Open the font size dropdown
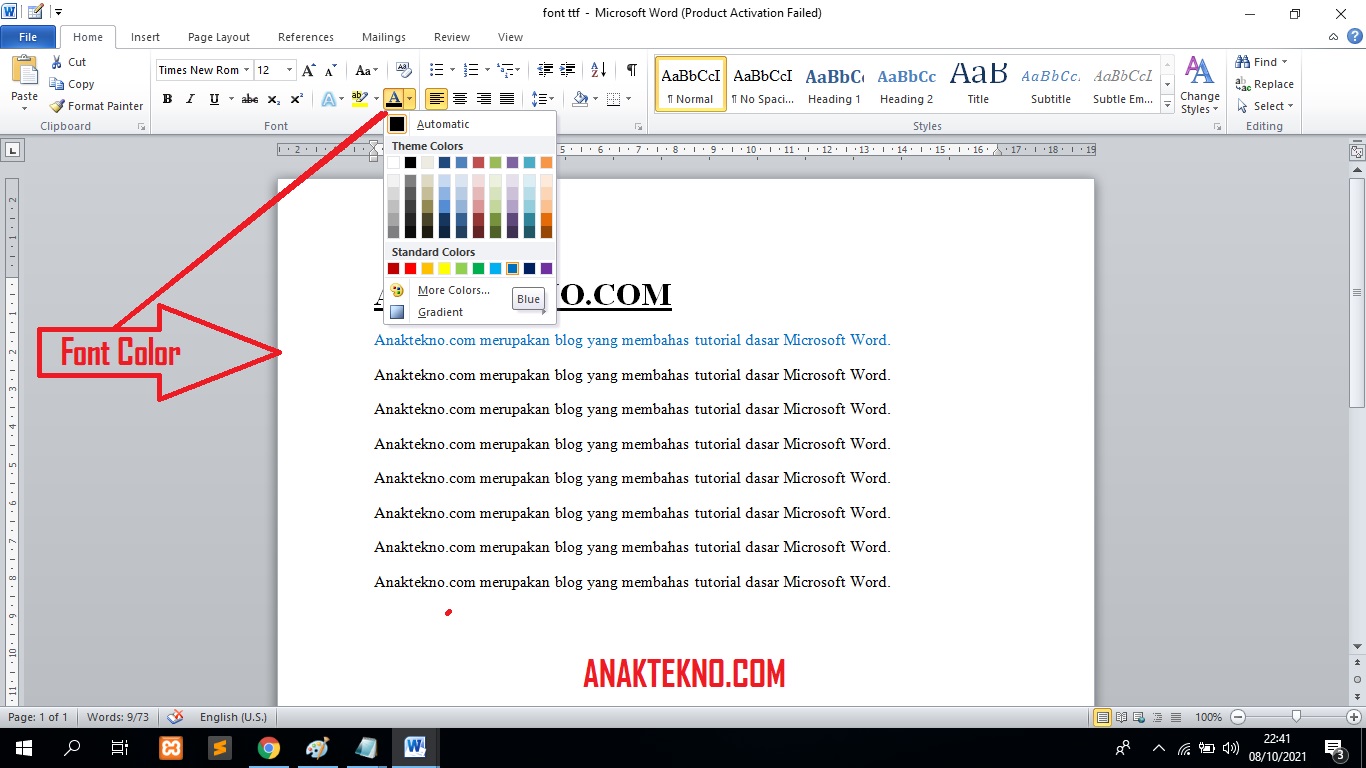Screen dimensions: 1366x768 coord(290,70)
